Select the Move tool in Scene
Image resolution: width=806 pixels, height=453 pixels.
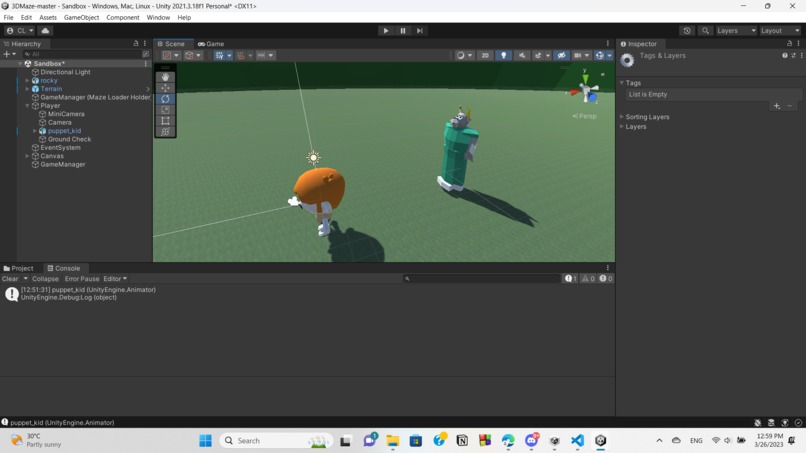click(x=165, y=88)
